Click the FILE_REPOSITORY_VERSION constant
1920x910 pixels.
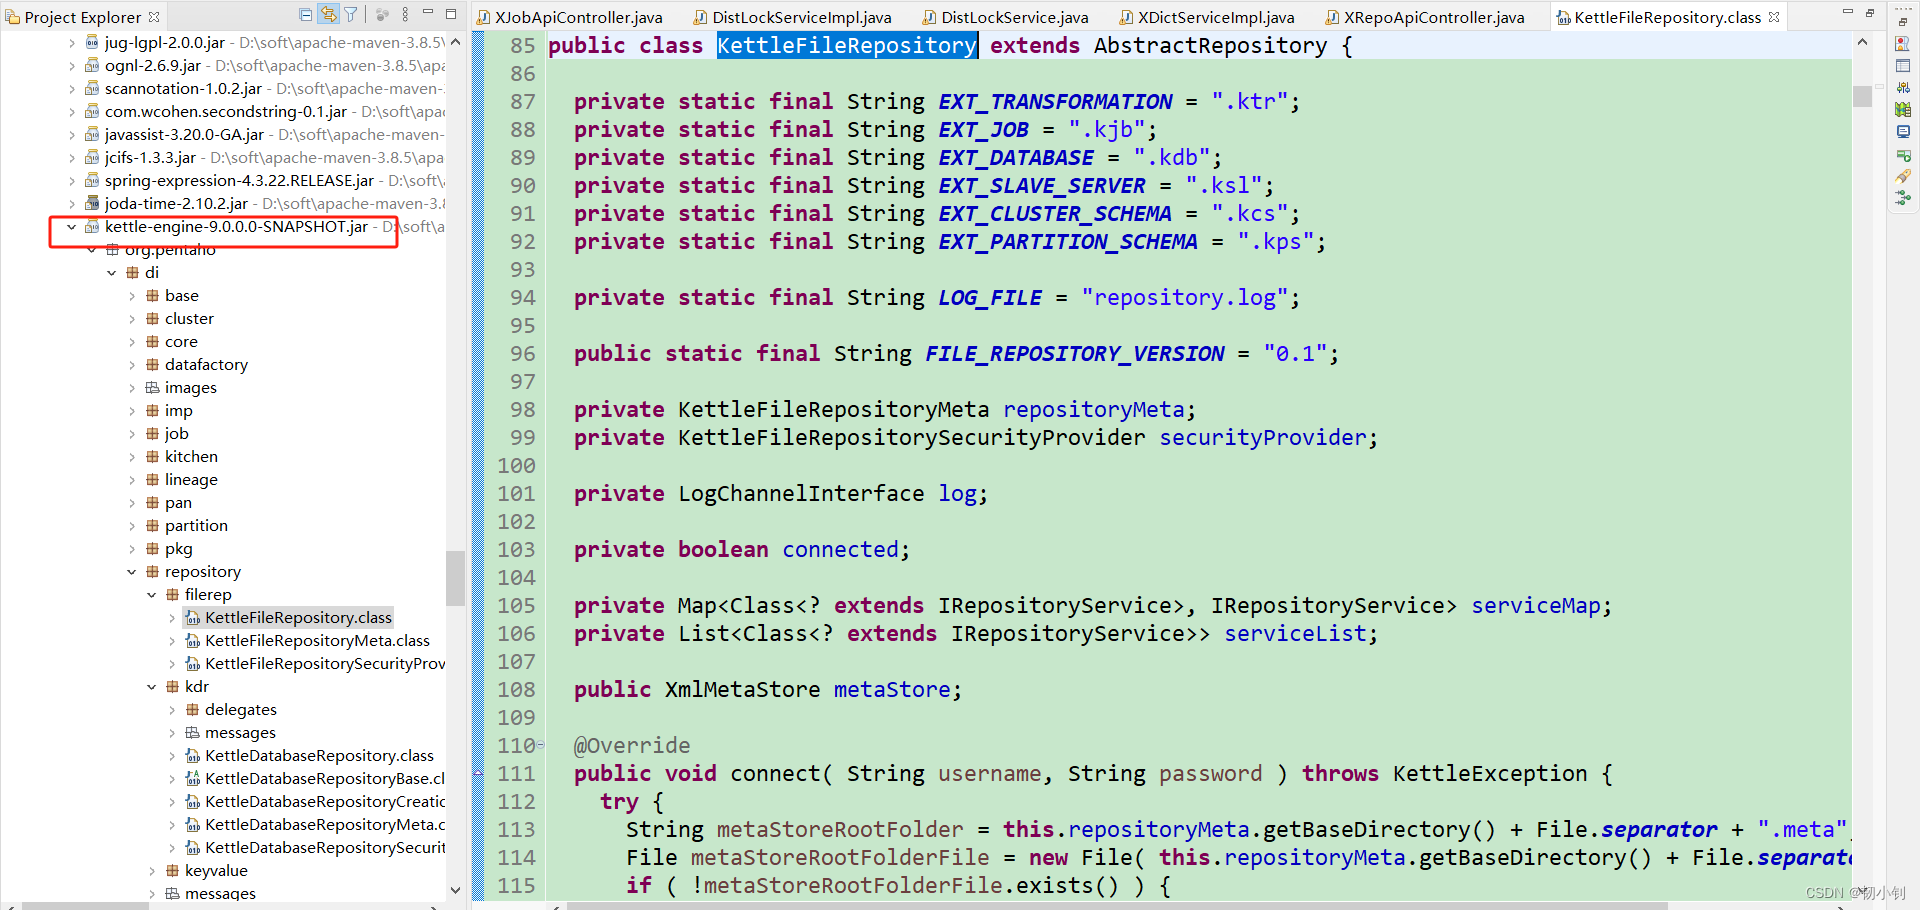pos(1075,353)
